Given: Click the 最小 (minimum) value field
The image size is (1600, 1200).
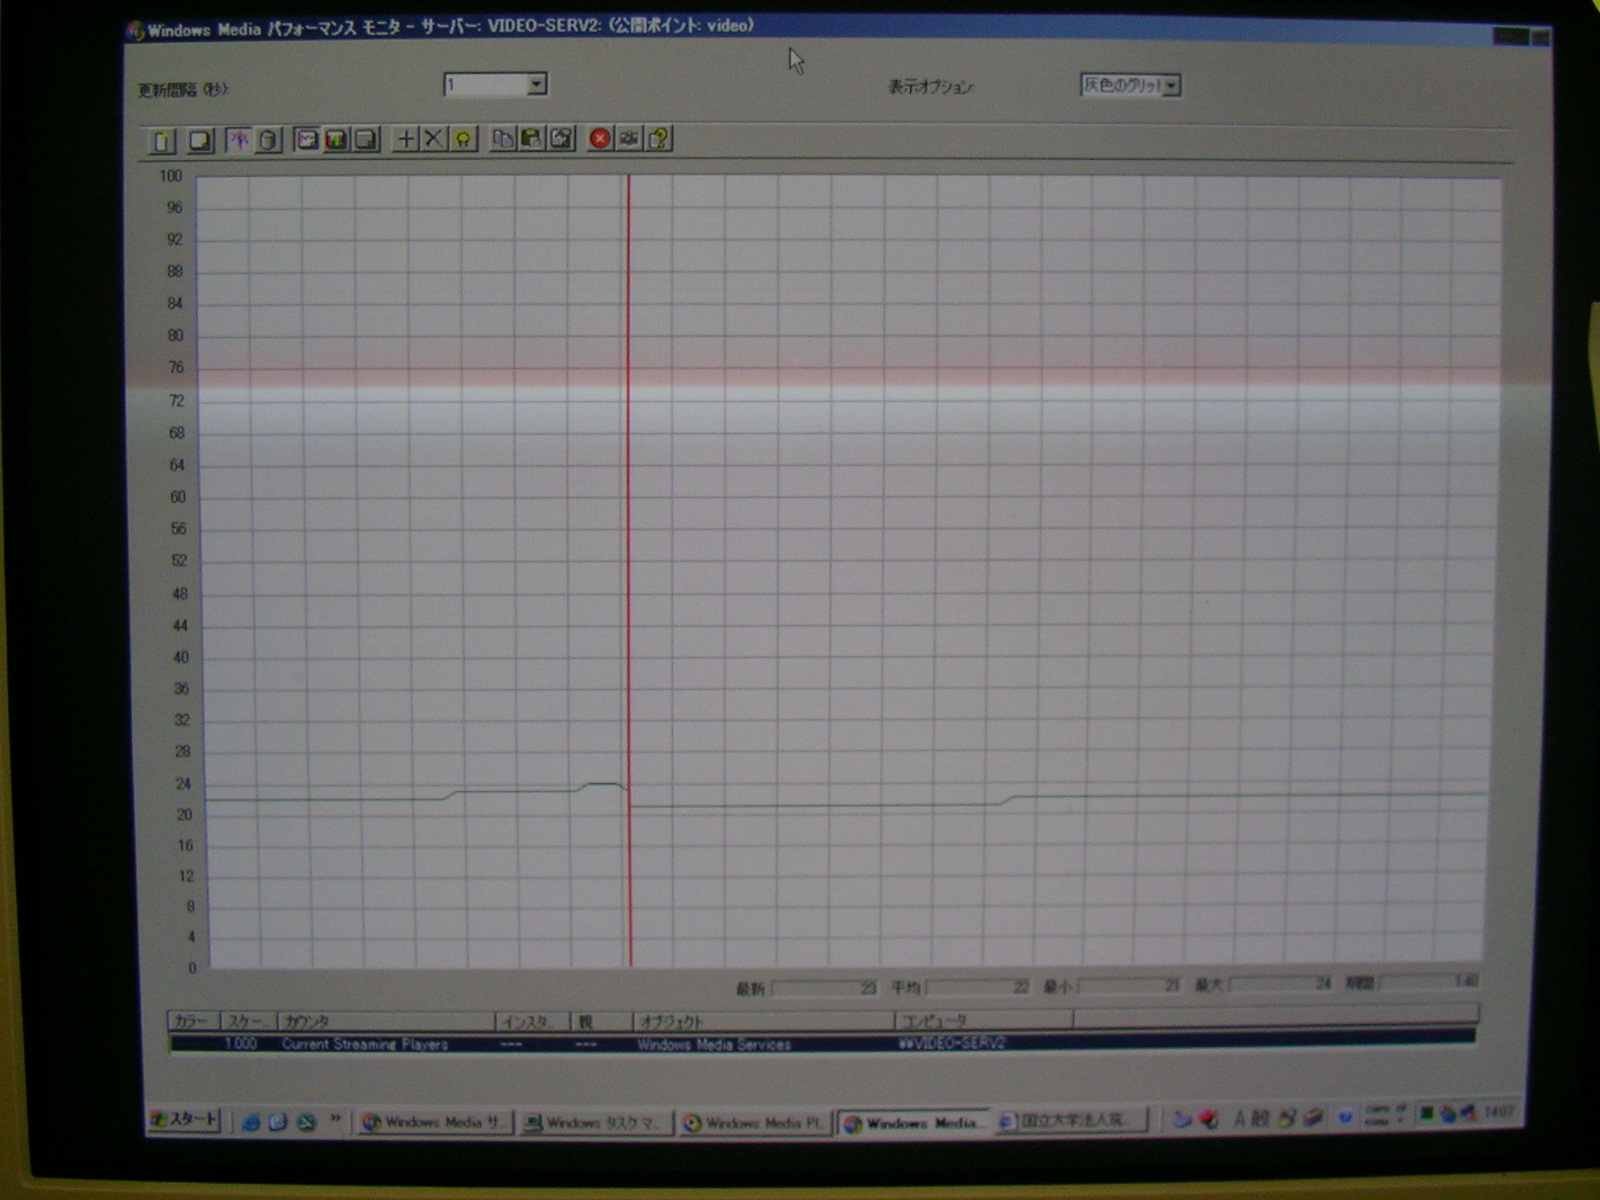Looking at the screenshot, I should pos(1130,986).
